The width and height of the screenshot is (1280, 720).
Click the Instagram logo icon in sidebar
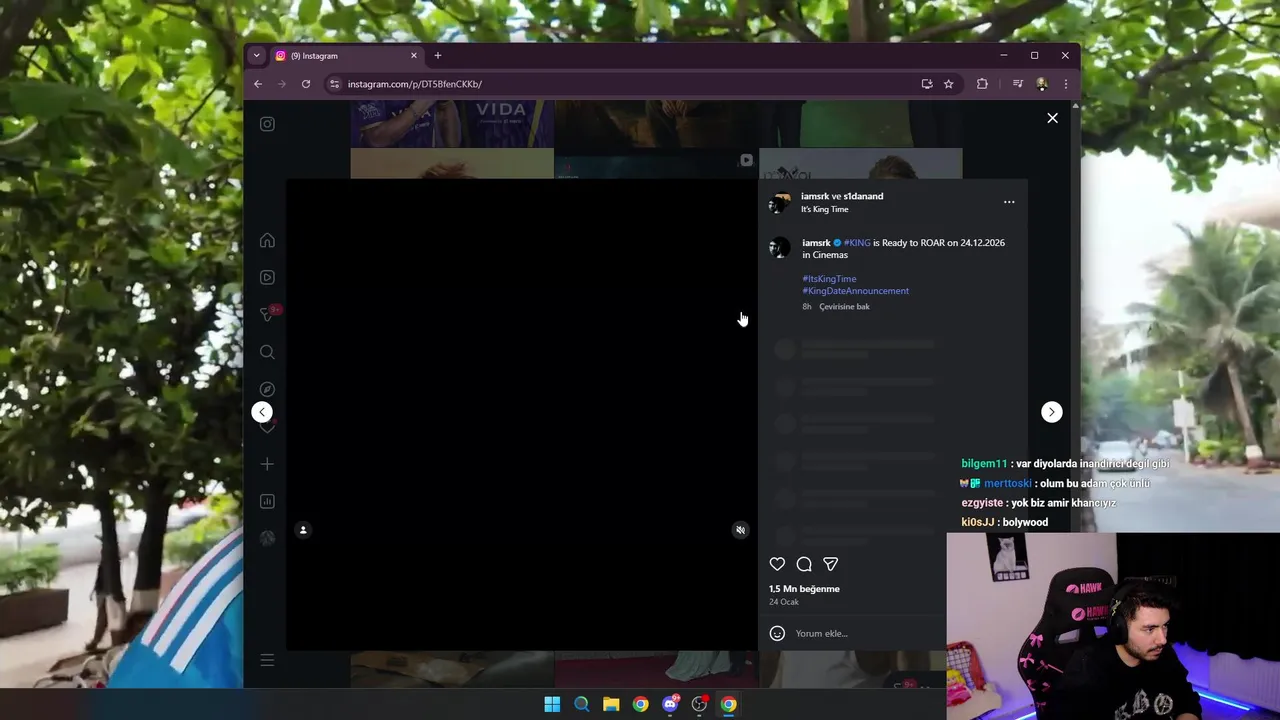267,124
